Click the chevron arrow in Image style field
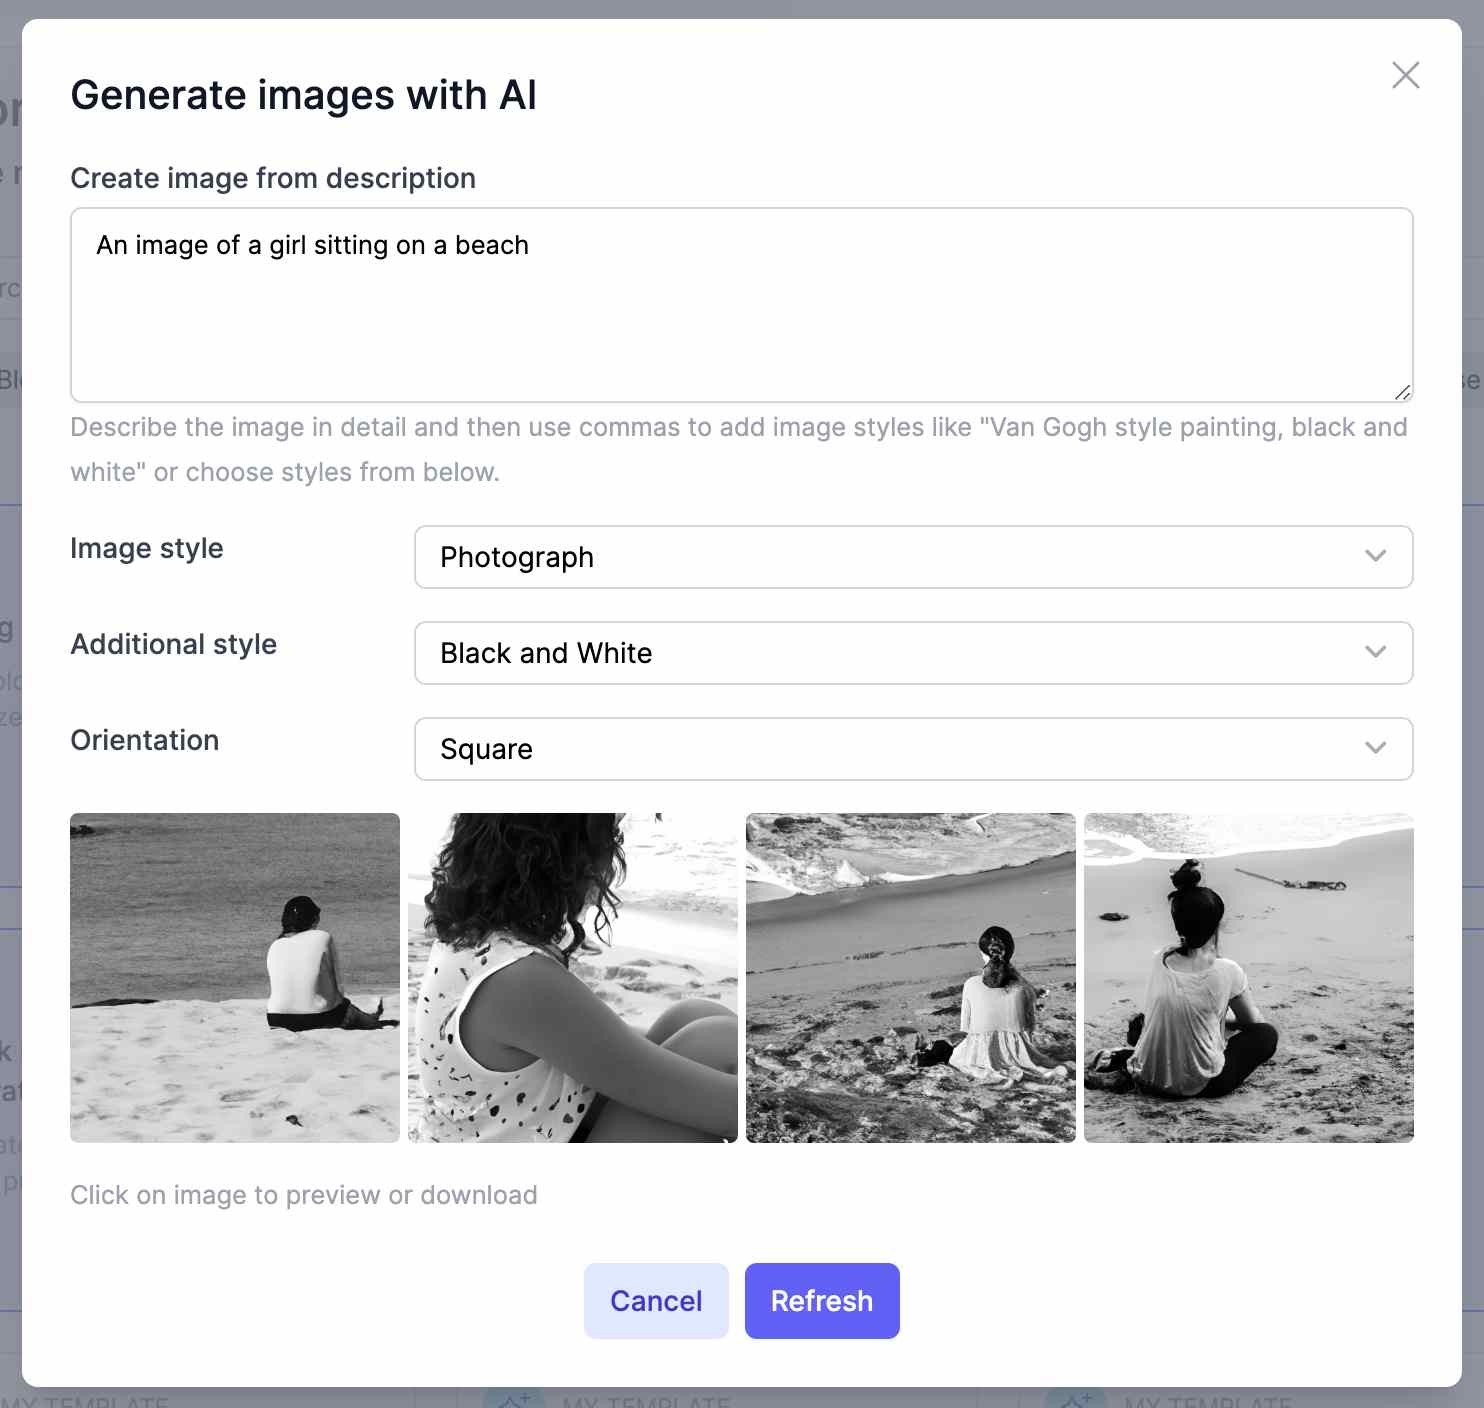 coord(1375,556)
